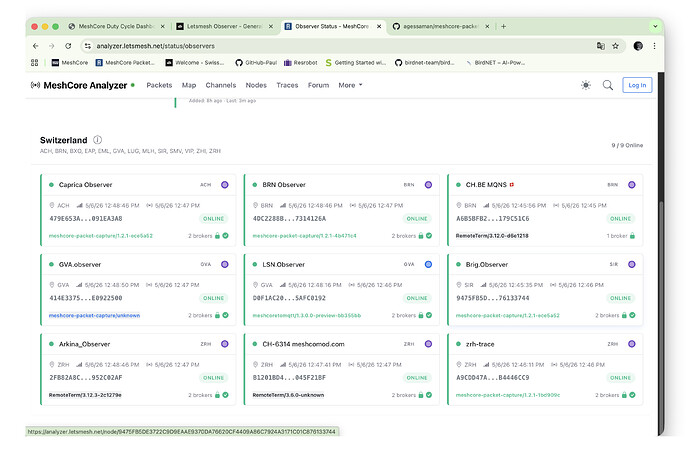Screen dimensions: 690x470
Task: Open the Resrobot bookmark
Action: [x=301, y=63]
